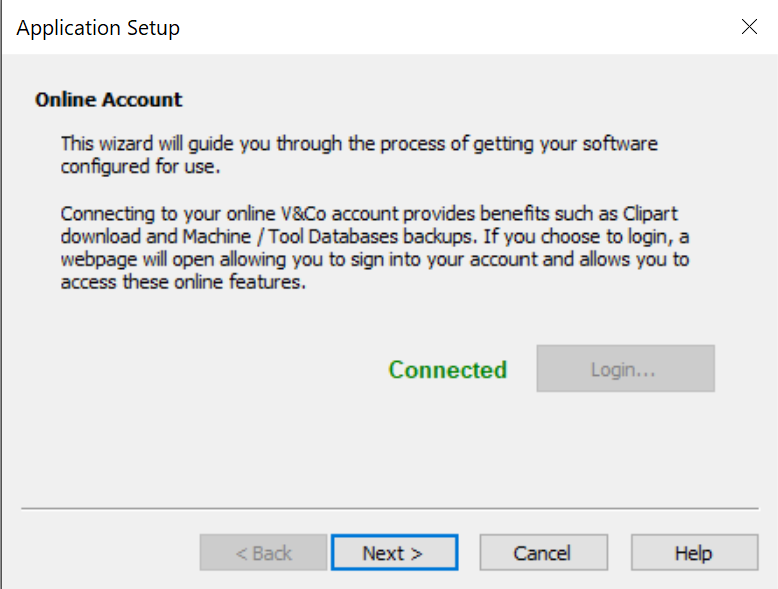
Task: Click the greyed-out Login... button
Action: coord(625,369)
